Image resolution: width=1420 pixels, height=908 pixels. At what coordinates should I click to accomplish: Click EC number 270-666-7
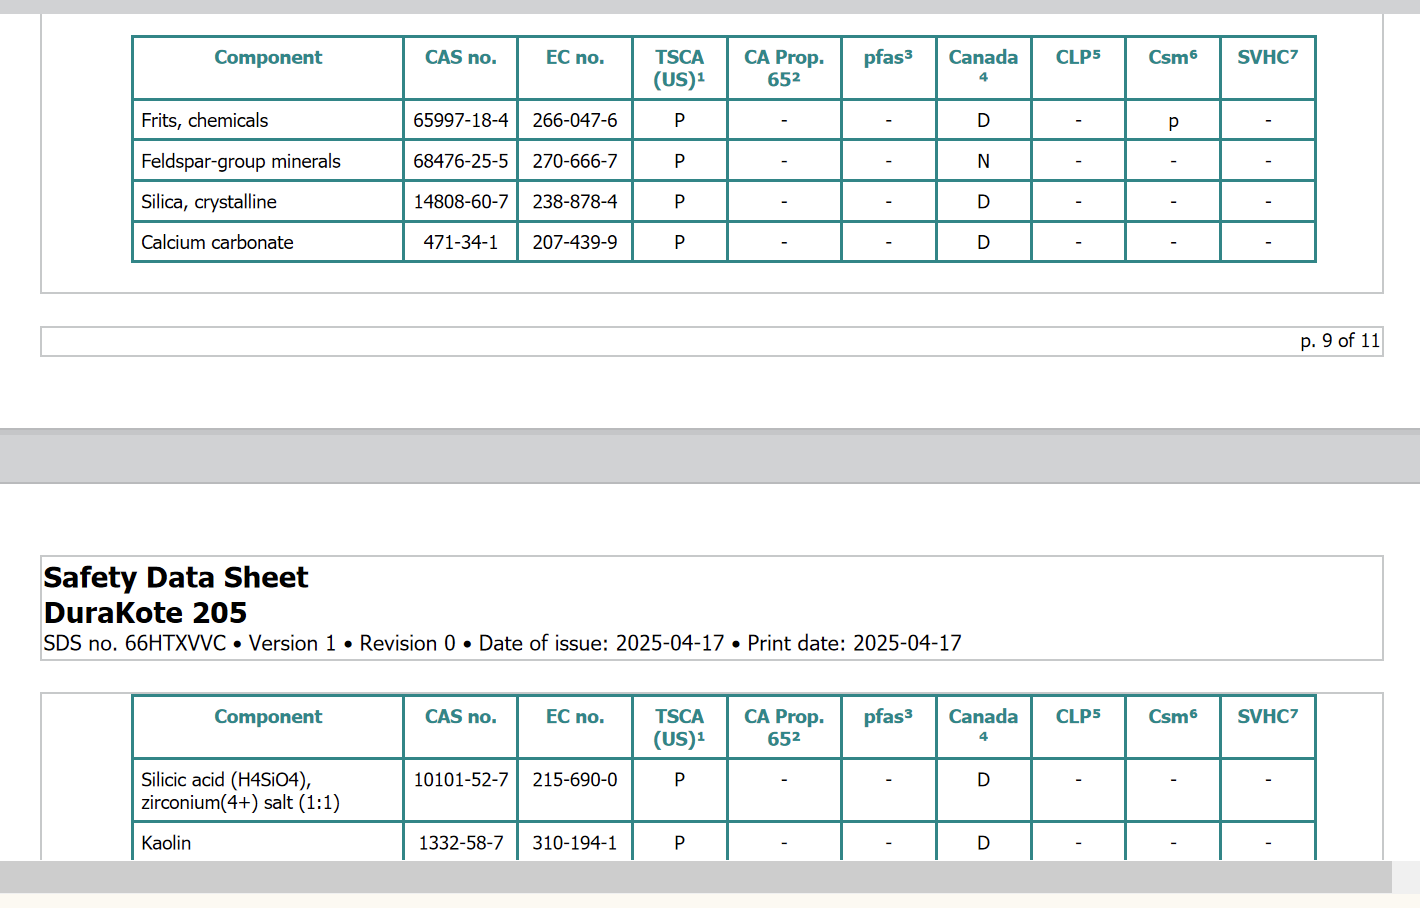pos(575,161)
